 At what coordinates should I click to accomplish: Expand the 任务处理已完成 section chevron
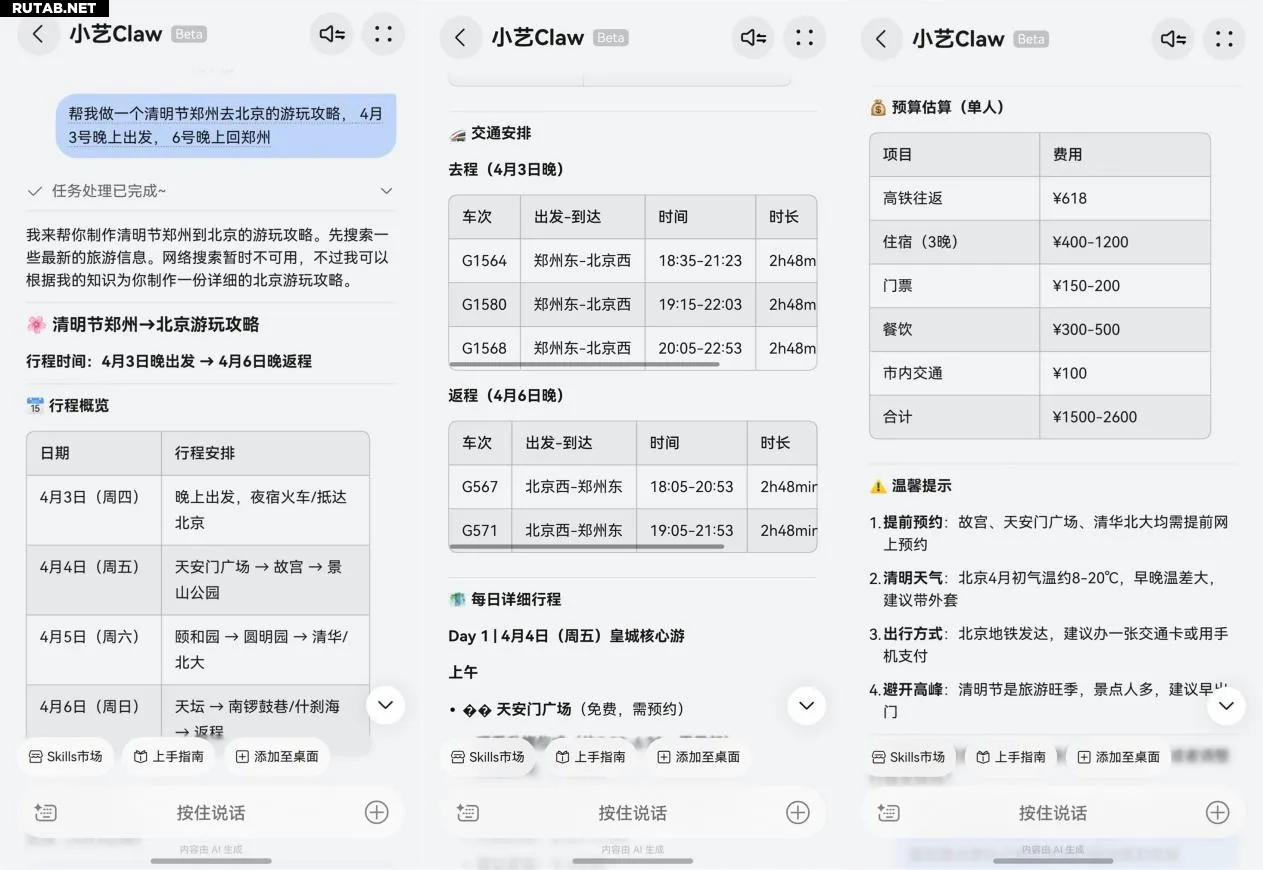[x=386, y=191]
